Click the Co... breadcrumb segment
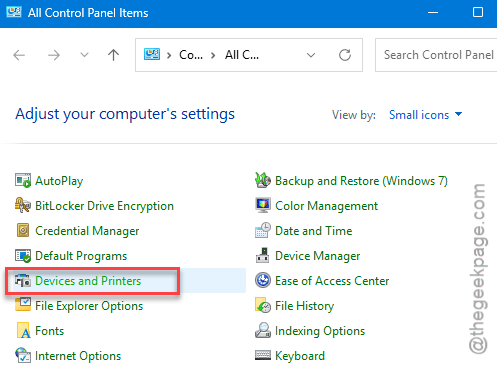Viewport: 497px width, 367px height. coord(191,55)
